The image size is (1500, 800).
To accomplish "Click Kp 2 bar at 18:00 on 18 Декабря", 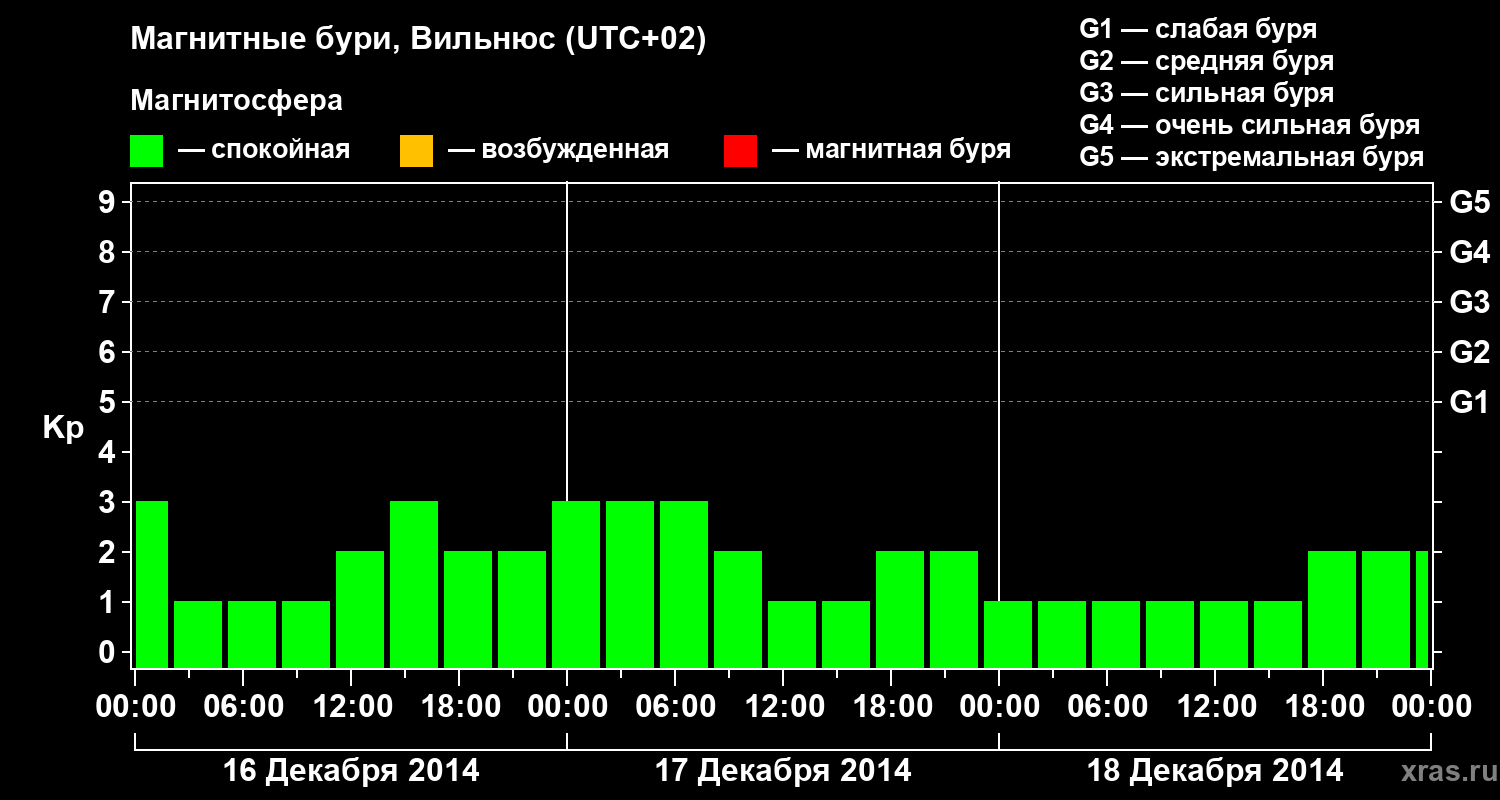I will 1332,609.
